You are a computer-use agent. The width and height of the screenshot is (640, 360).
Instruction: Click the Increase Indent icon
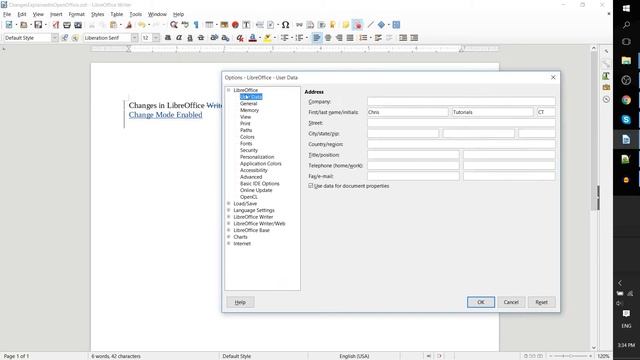click(x=403, y=38)
